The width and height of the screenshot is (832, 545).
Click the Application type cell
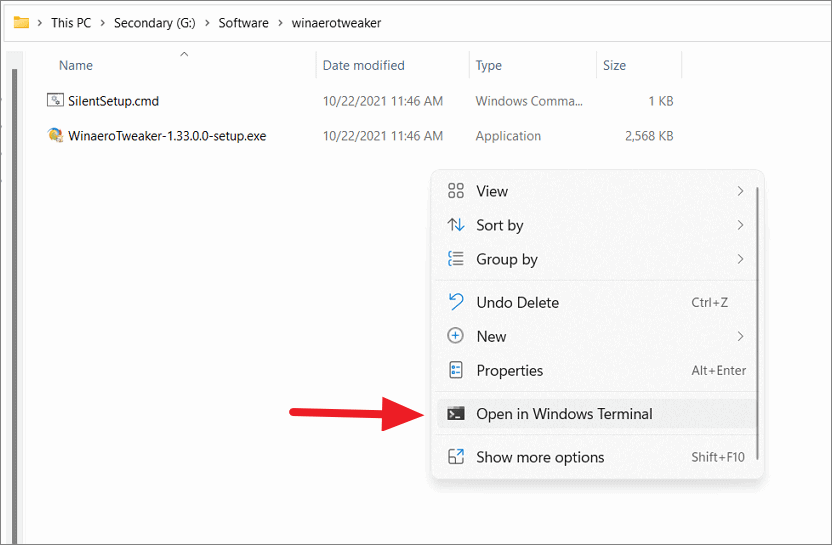click(x=508, y=136)
